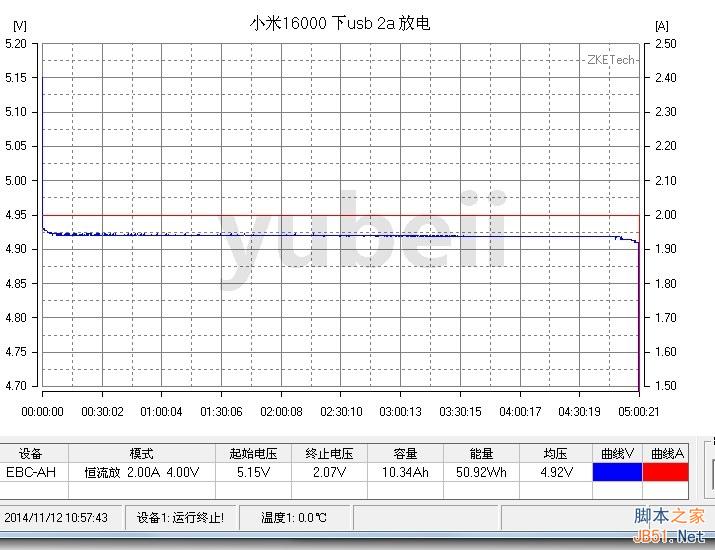Click the 05:00:21 time axis label
The height and width of the screenshot is (550, 715).
[x=638, y=412]
